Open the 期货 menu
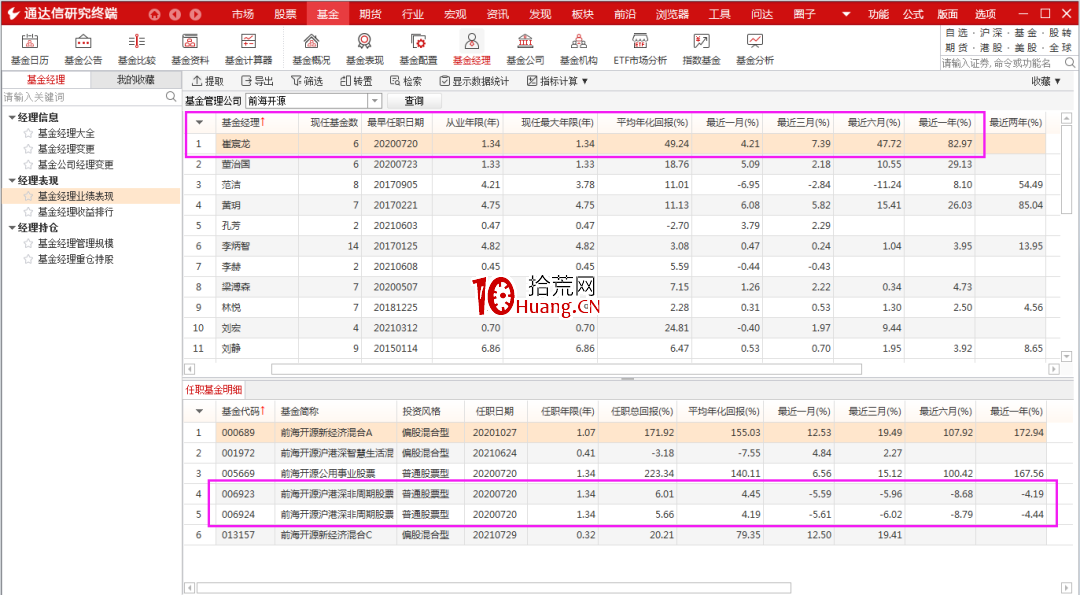 click(371, 14)
